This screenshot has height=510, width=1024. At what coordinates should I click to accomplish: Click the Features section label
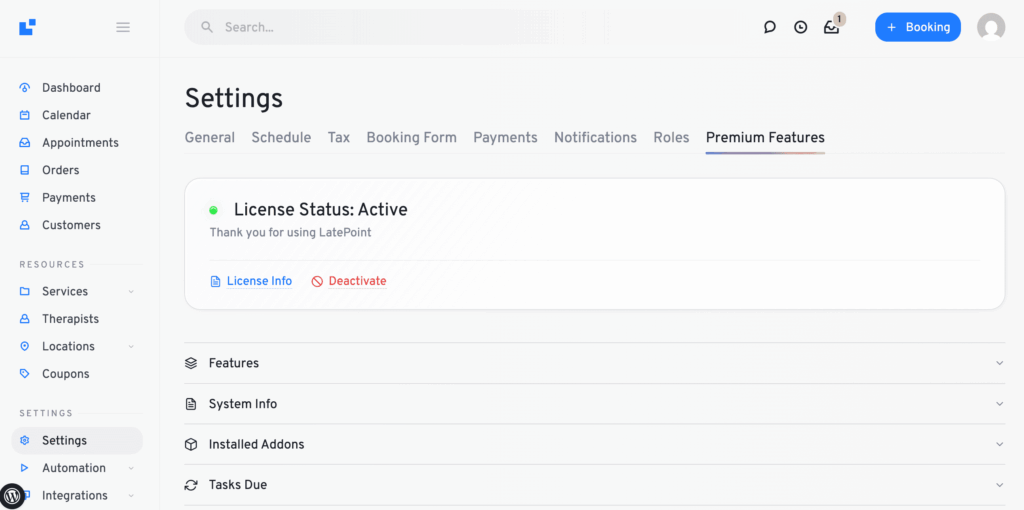pyautogui.click(x=234, y=363)
